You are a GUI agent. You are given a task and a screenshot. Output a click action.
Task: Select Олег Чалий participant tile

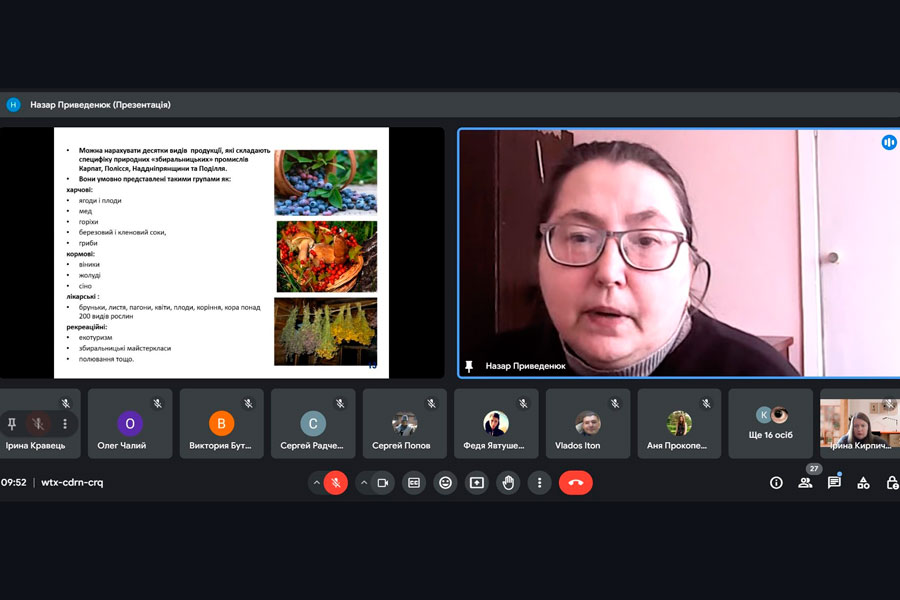130,423
